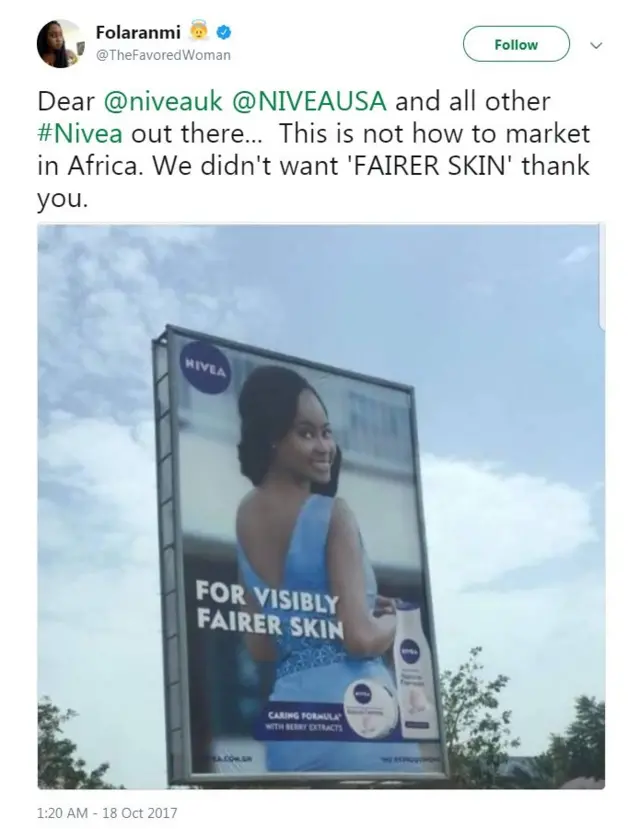The height and width of the screenshot is (829, 640).
Task: Click the blue verified badge icon
Action: pyautogui.click(x=226, y=31)
